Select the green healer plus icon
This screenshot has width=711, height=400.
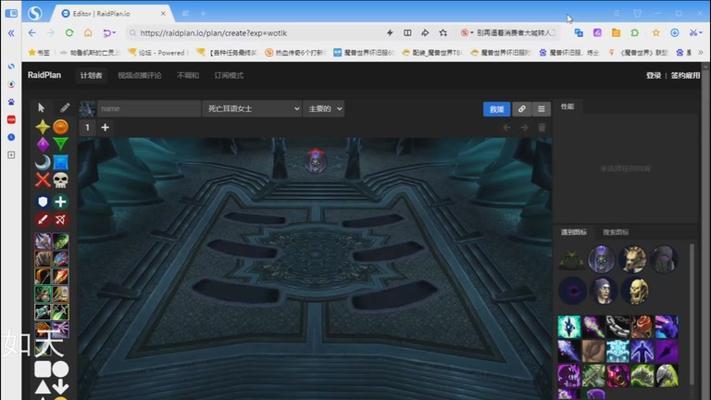tap(60, 202)
